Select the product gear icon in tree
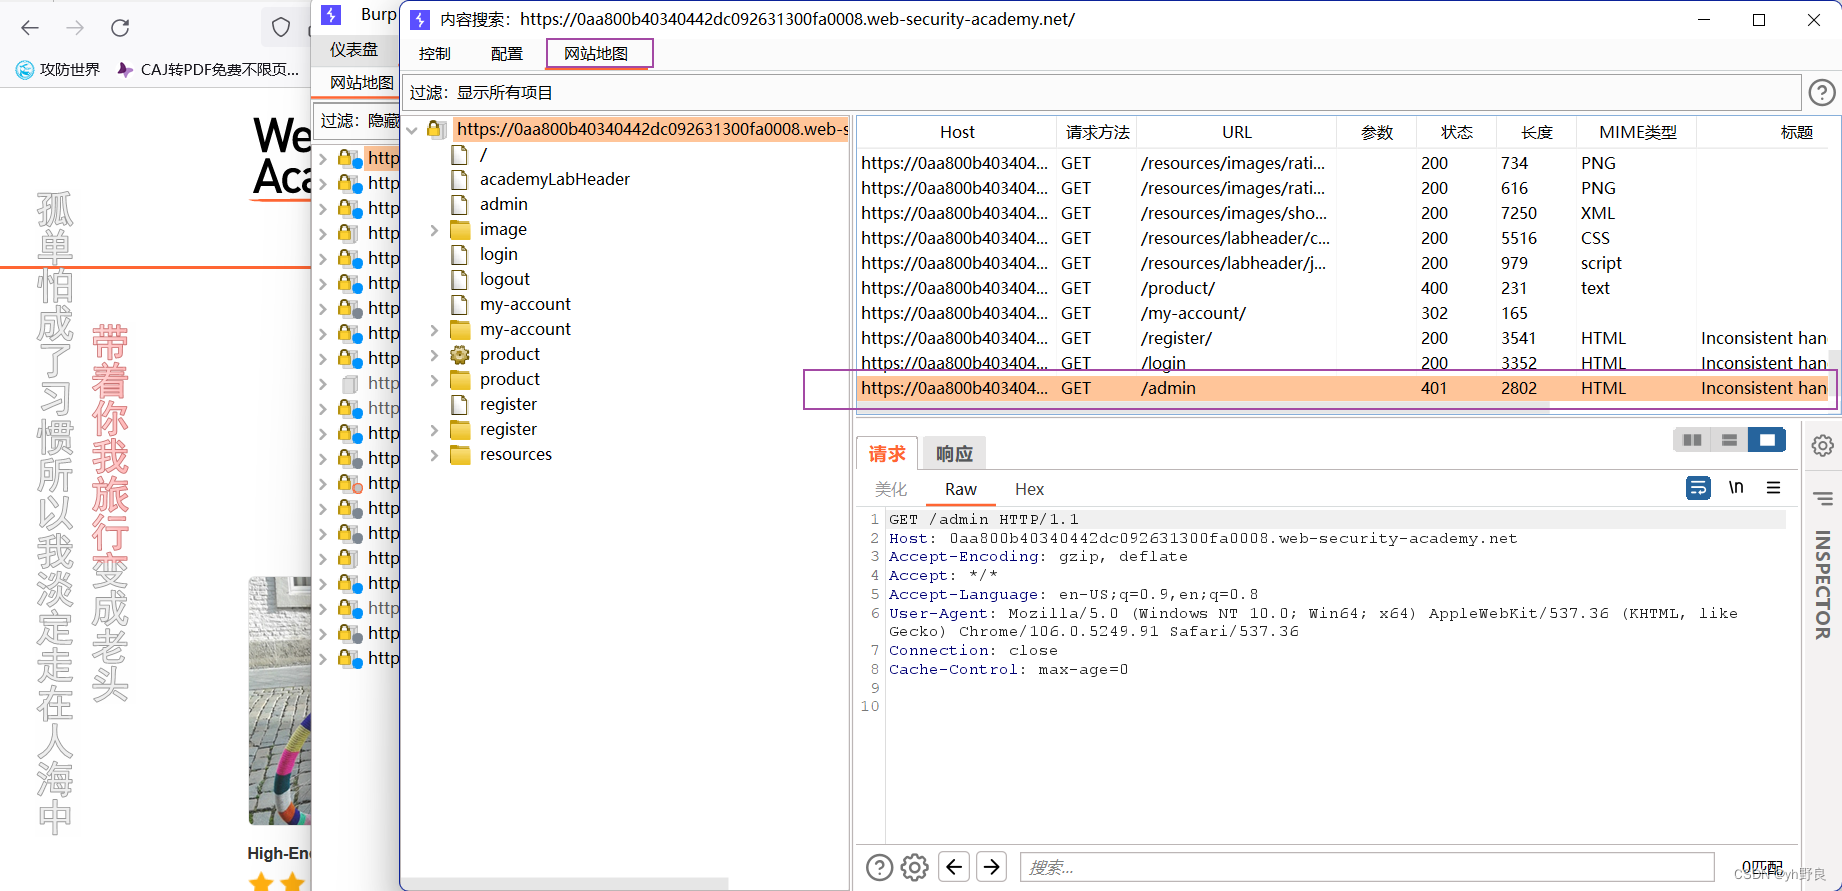Image resolution: width=1842 pixels, height=891 pixels. coord(460,354)
